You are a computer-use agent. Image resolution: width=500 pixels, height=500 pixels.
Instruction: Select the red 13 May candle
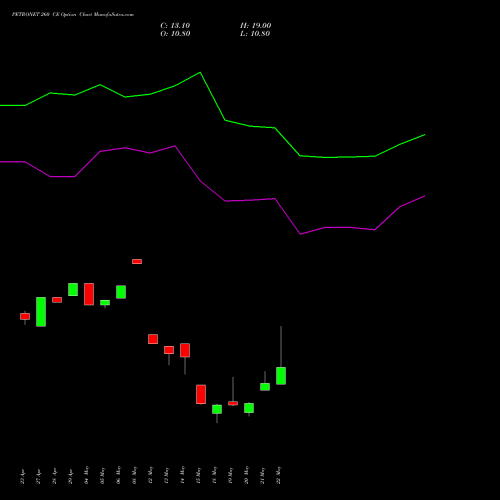(x=169, y=350)
